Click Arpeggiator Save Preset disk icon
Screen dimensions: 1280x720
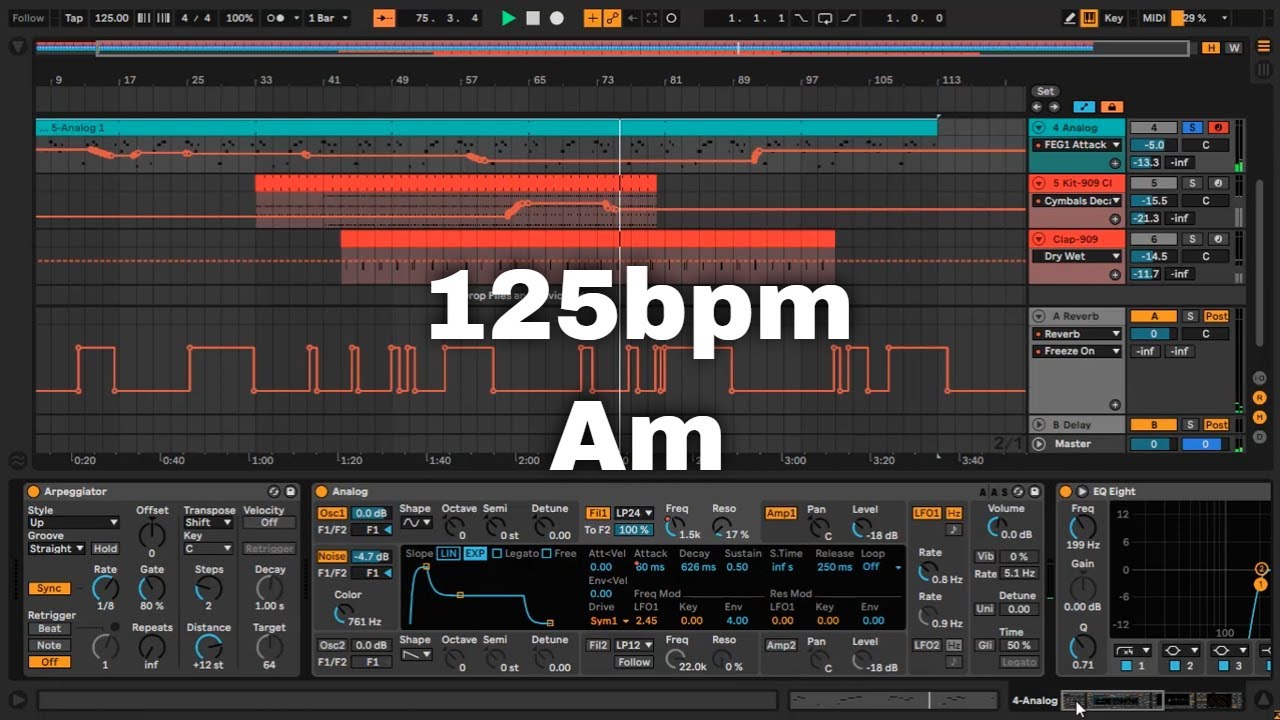(x=290, y=492)
